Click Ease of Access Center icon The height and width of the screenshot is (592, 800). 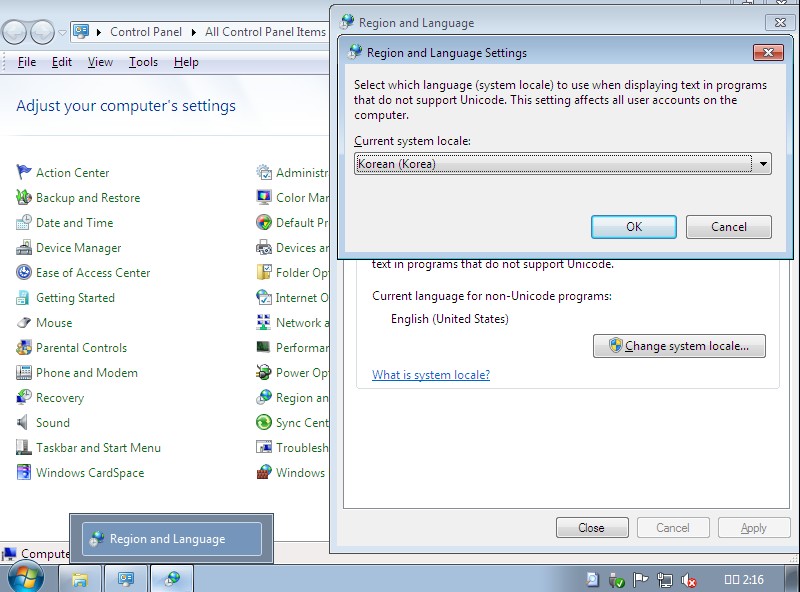coord(23,273)
